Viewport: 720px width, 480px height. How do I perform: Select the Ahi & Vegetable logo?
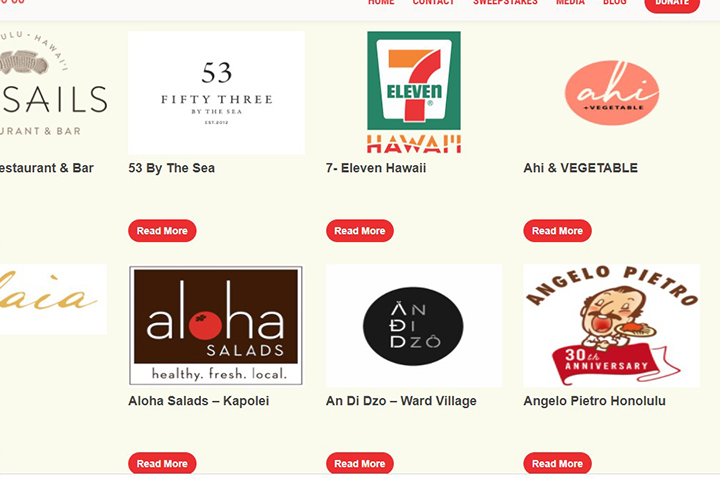pos(612,93)
